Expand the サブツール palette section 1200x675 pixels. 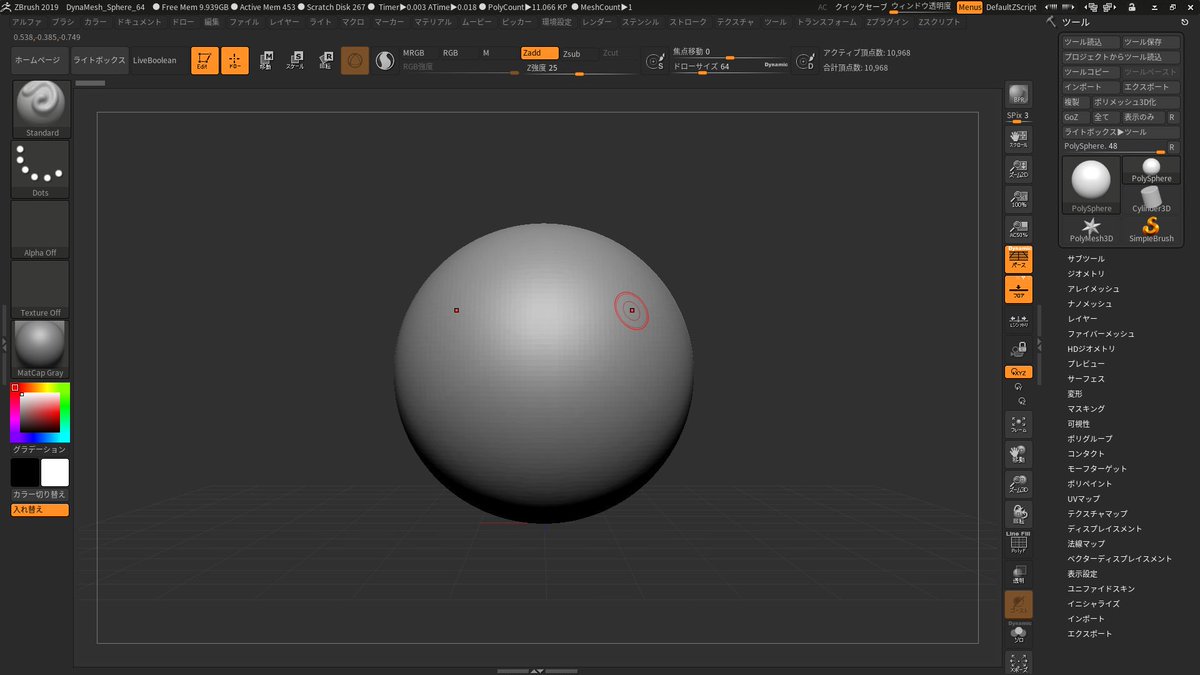click(x=1086, y=259)
